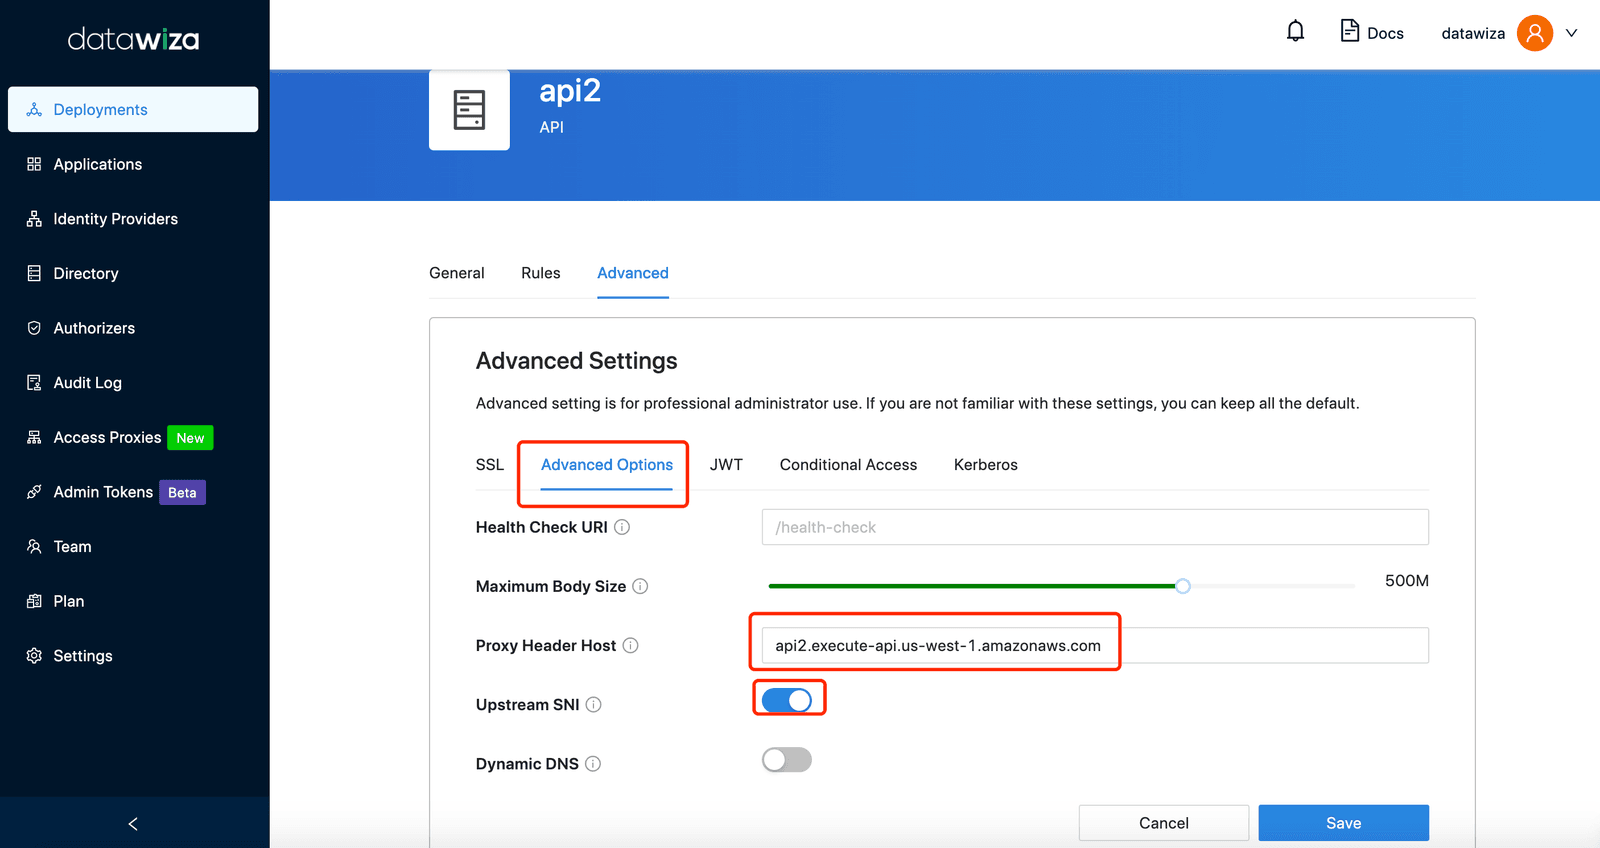Screen dimensions: 1600x848
Task: Click the api2 server icon tile
Action: [x=469, y=110]
